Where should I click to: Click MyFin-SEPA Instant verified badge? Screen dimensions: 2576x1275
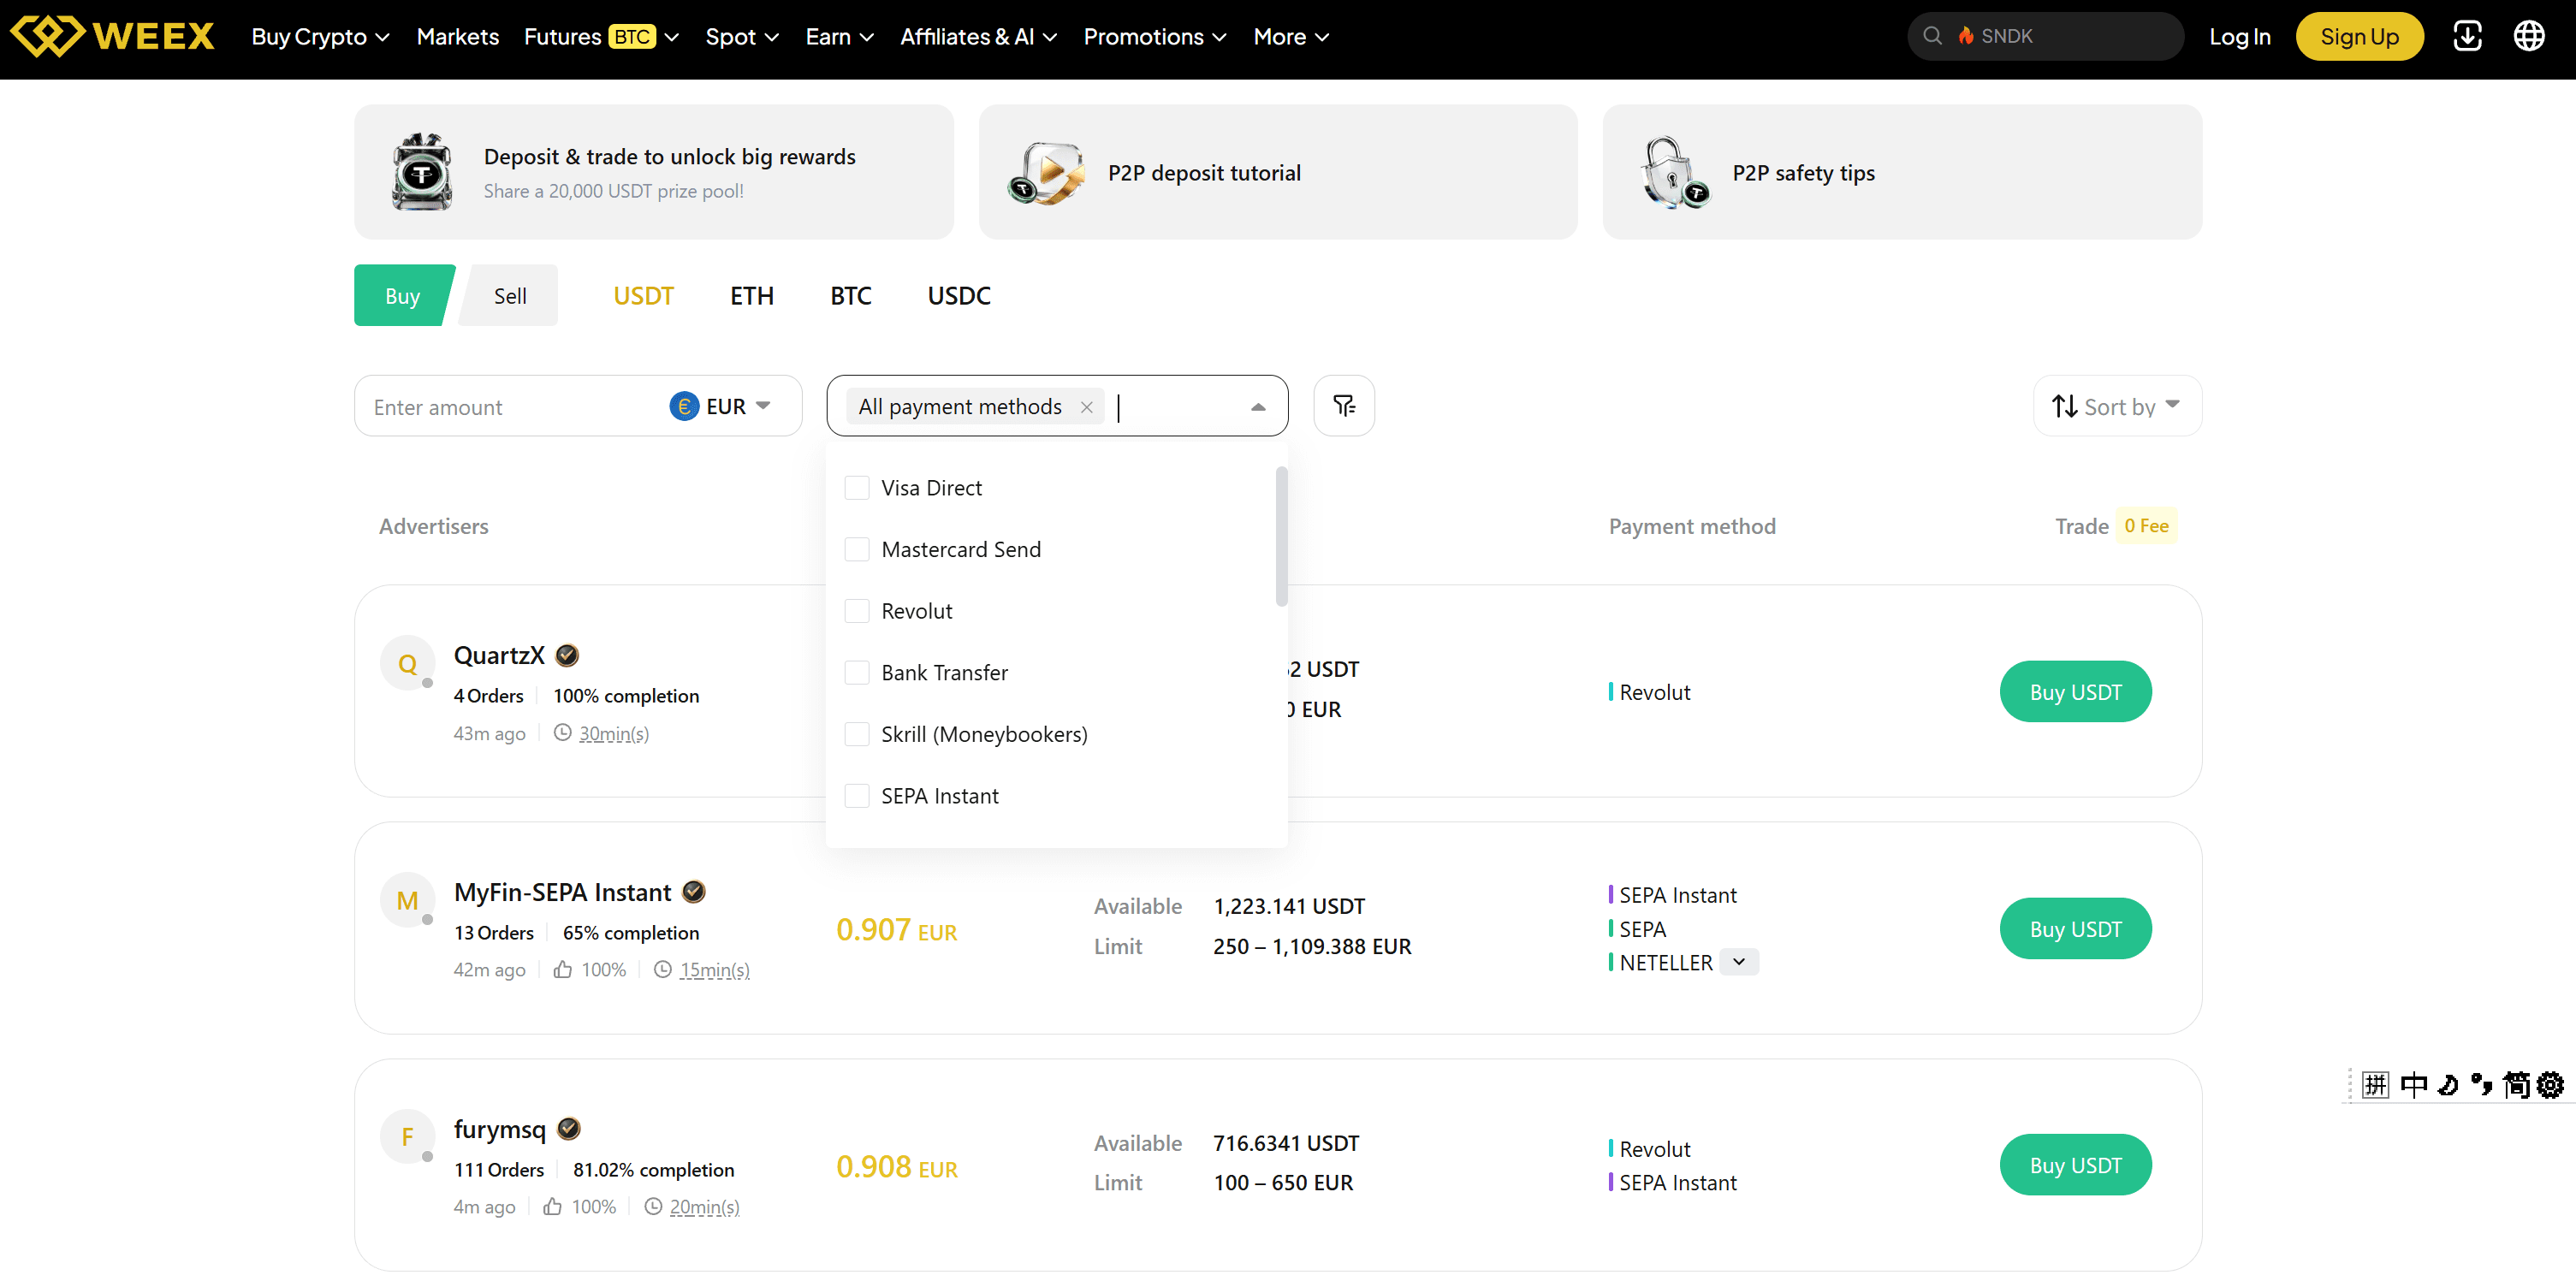693,891
